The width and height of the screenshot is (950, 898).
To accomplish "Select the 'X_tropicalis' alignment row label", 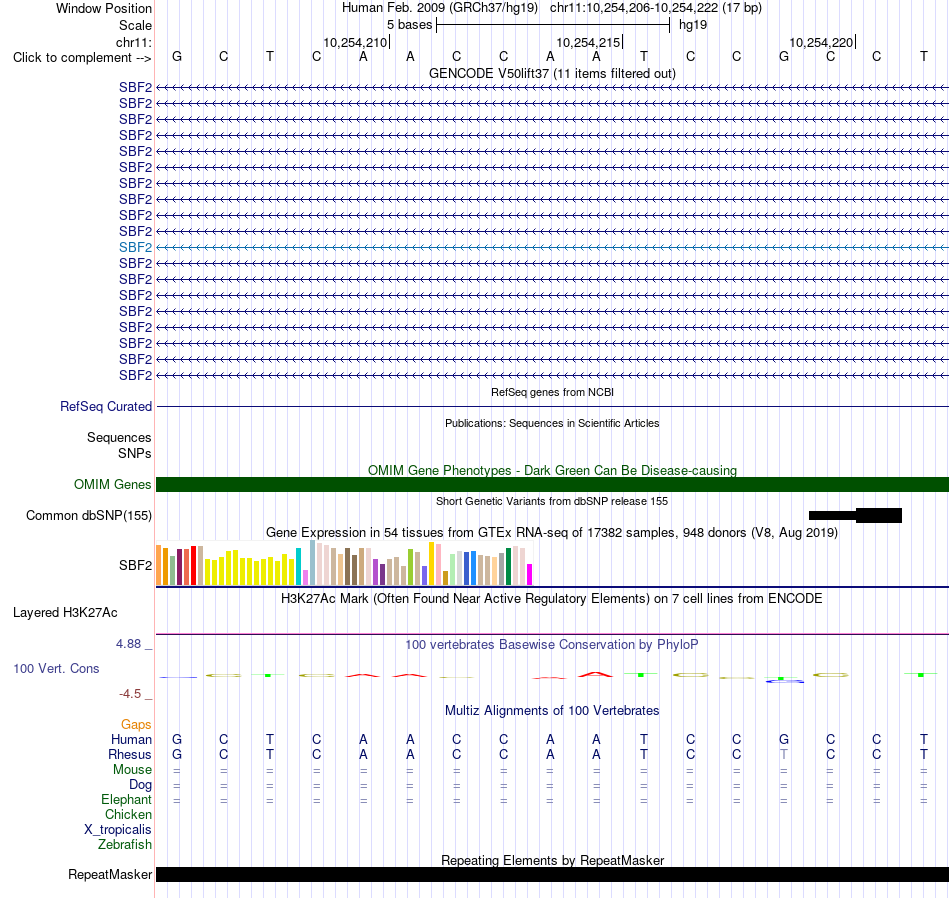I will [x=118, y=830].
